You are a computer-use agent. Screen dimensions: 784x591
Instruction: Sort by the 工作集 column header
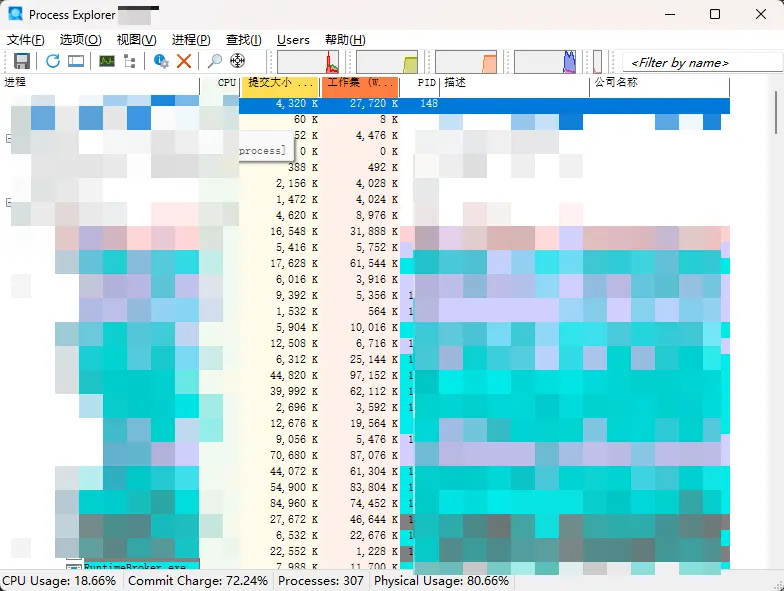[360, 86]
